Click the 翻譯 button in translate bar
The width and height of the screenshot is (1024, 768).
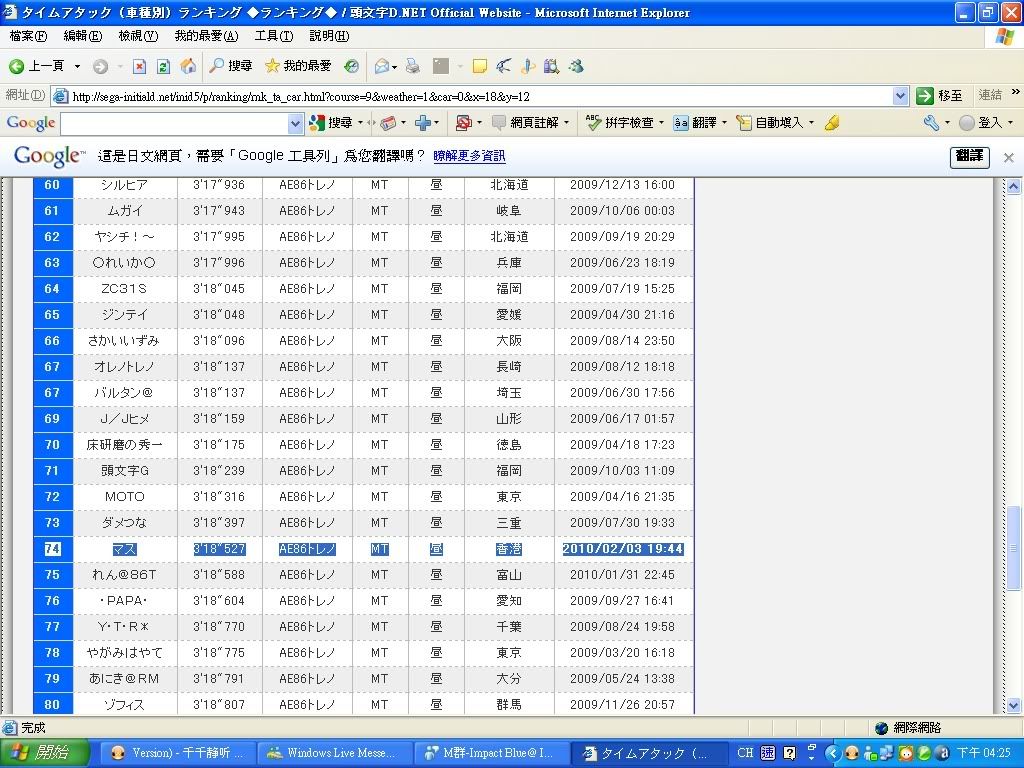[969, 157]
